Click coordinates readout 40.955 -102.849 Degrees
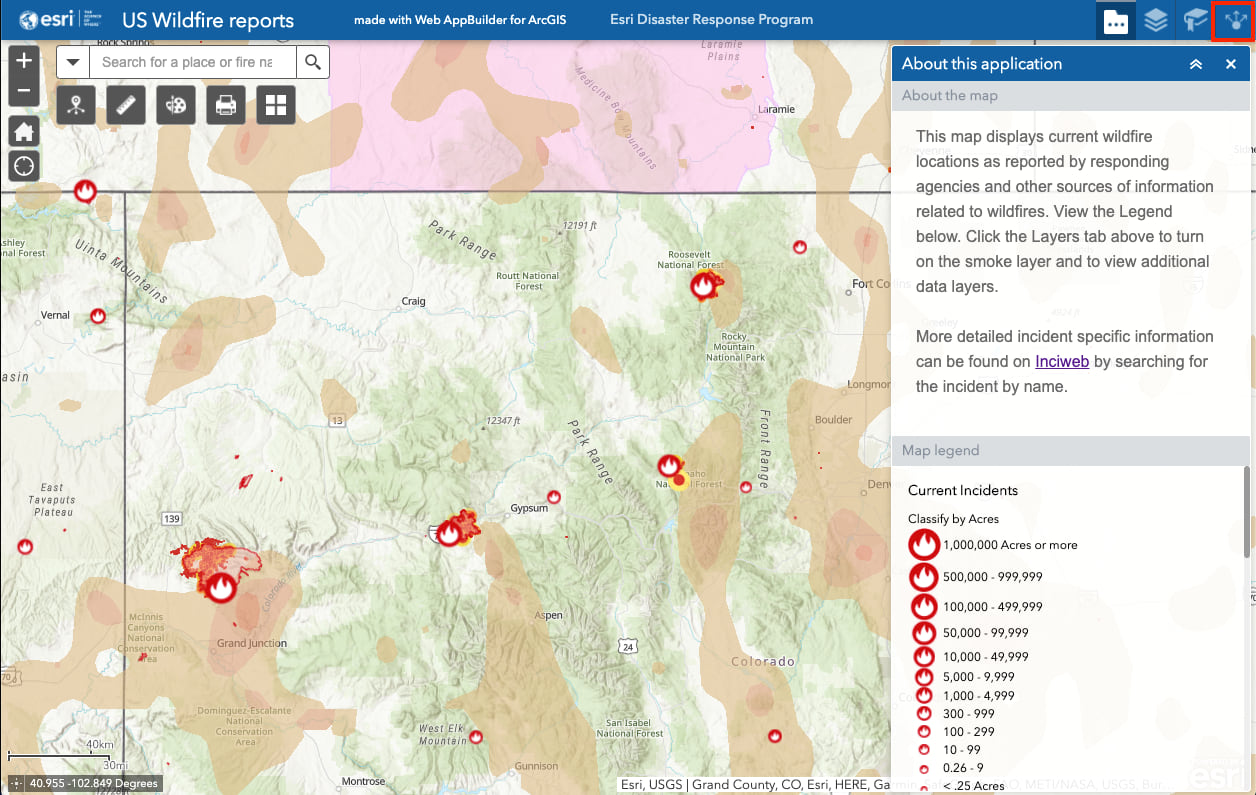The width and height of the screenshot is (1256, 795). pyautogui.click(x=94, y=784)
